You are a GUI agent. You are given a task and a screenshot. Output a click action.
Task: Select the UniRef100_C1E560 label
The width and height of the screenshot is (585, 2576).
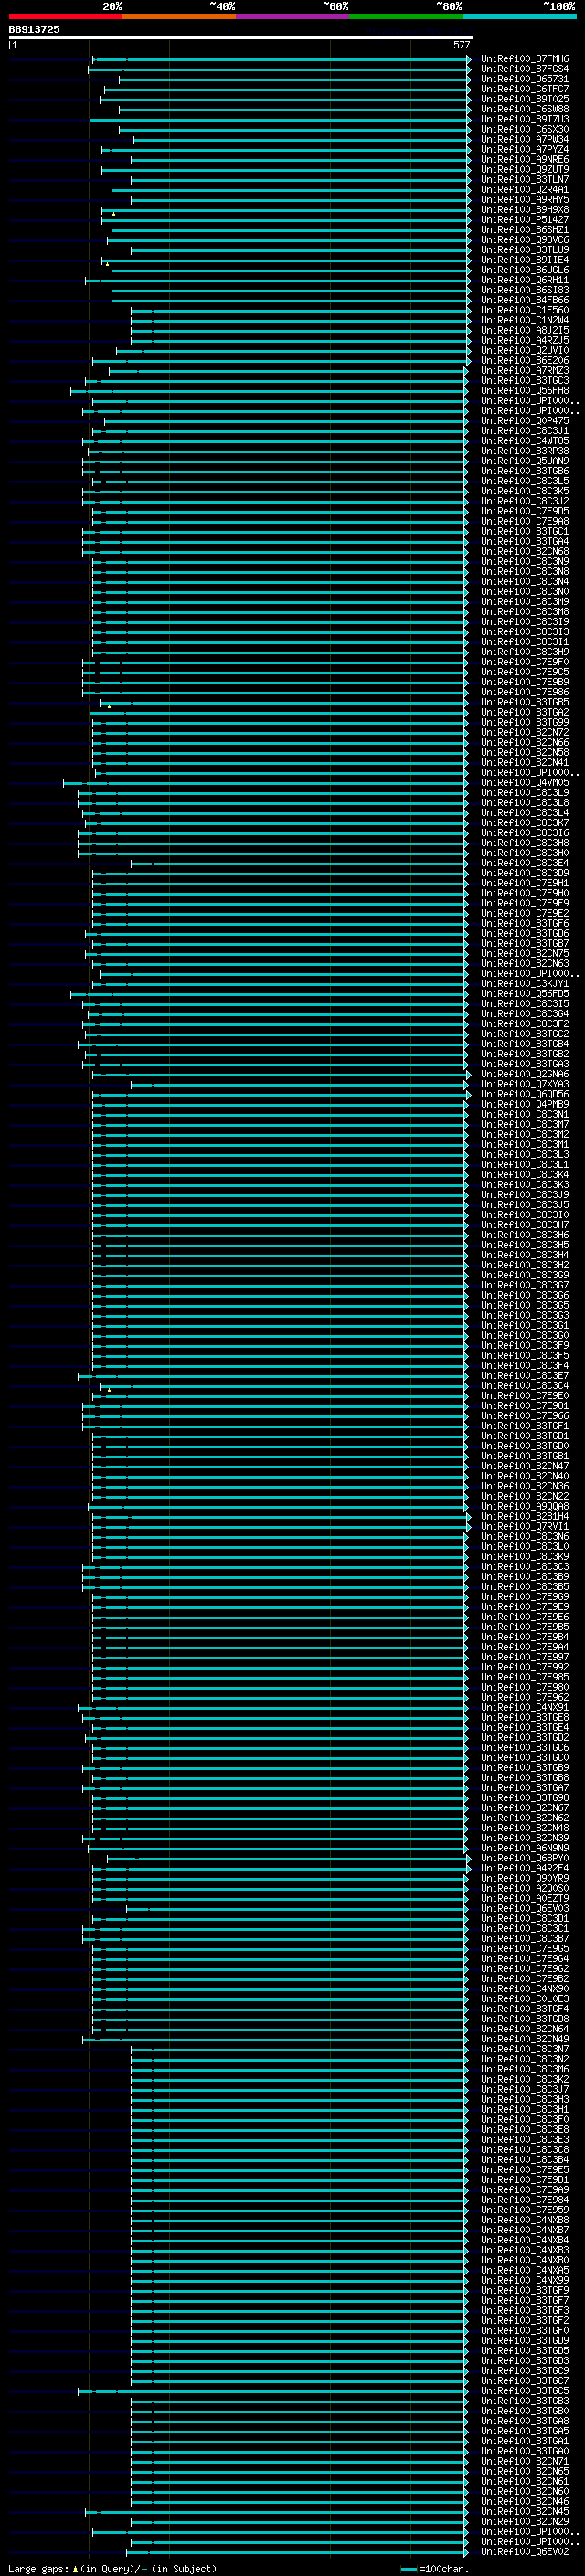[525, 310]
